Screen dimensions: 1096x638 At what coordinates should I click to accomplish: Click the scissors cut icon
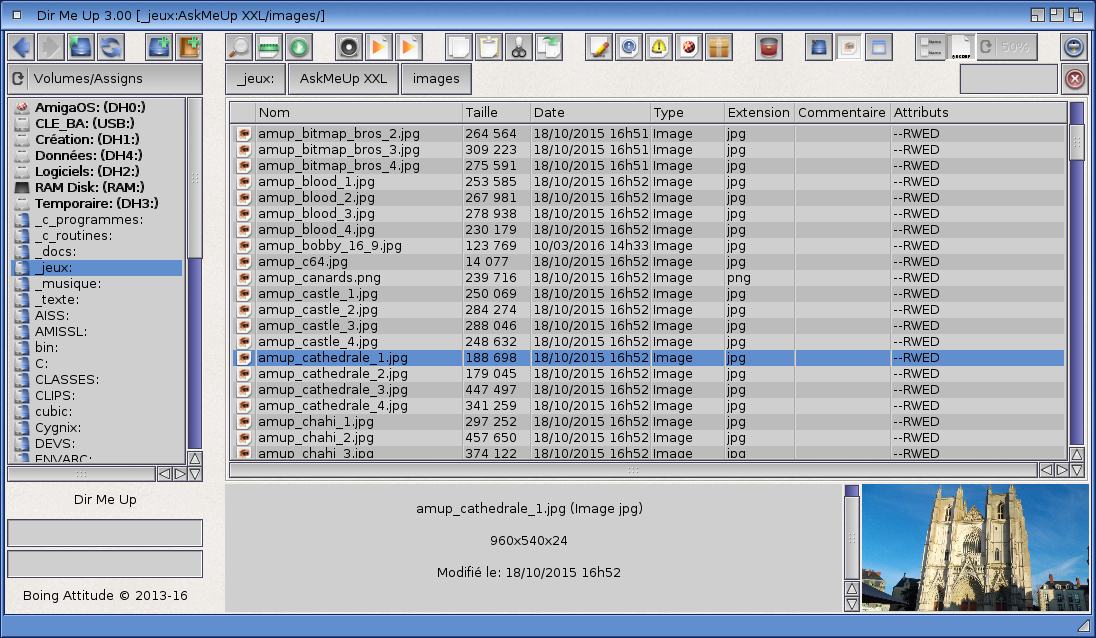click(x=518, y=47)
